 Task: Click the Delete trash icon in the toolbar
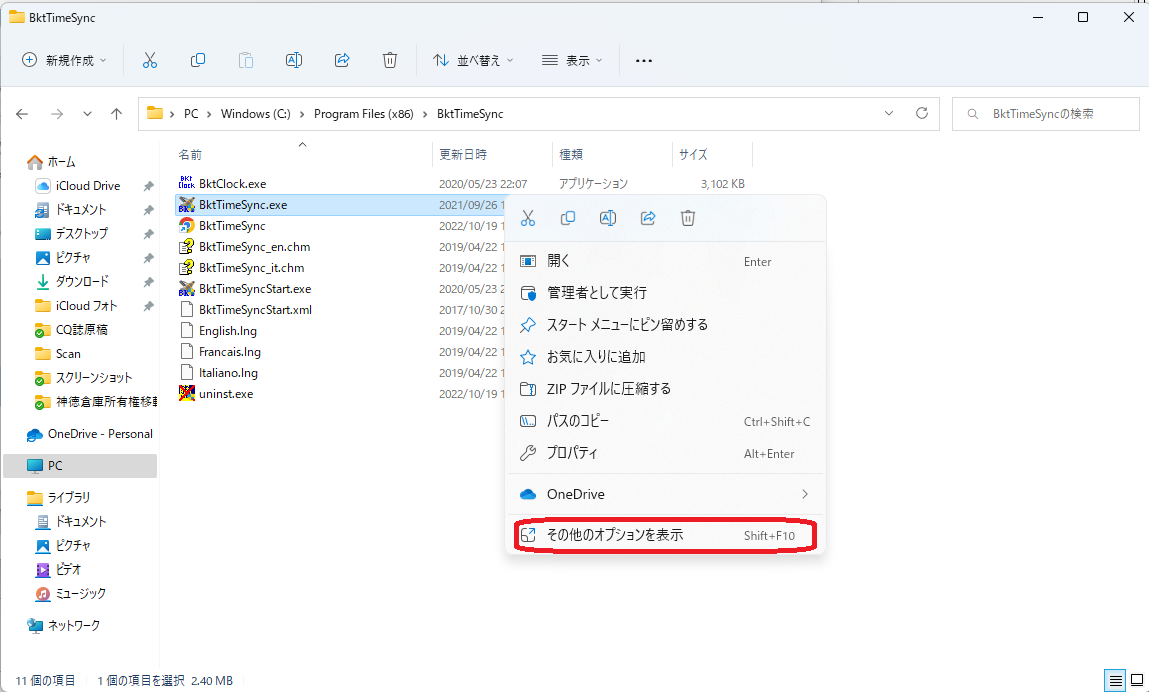390,60
